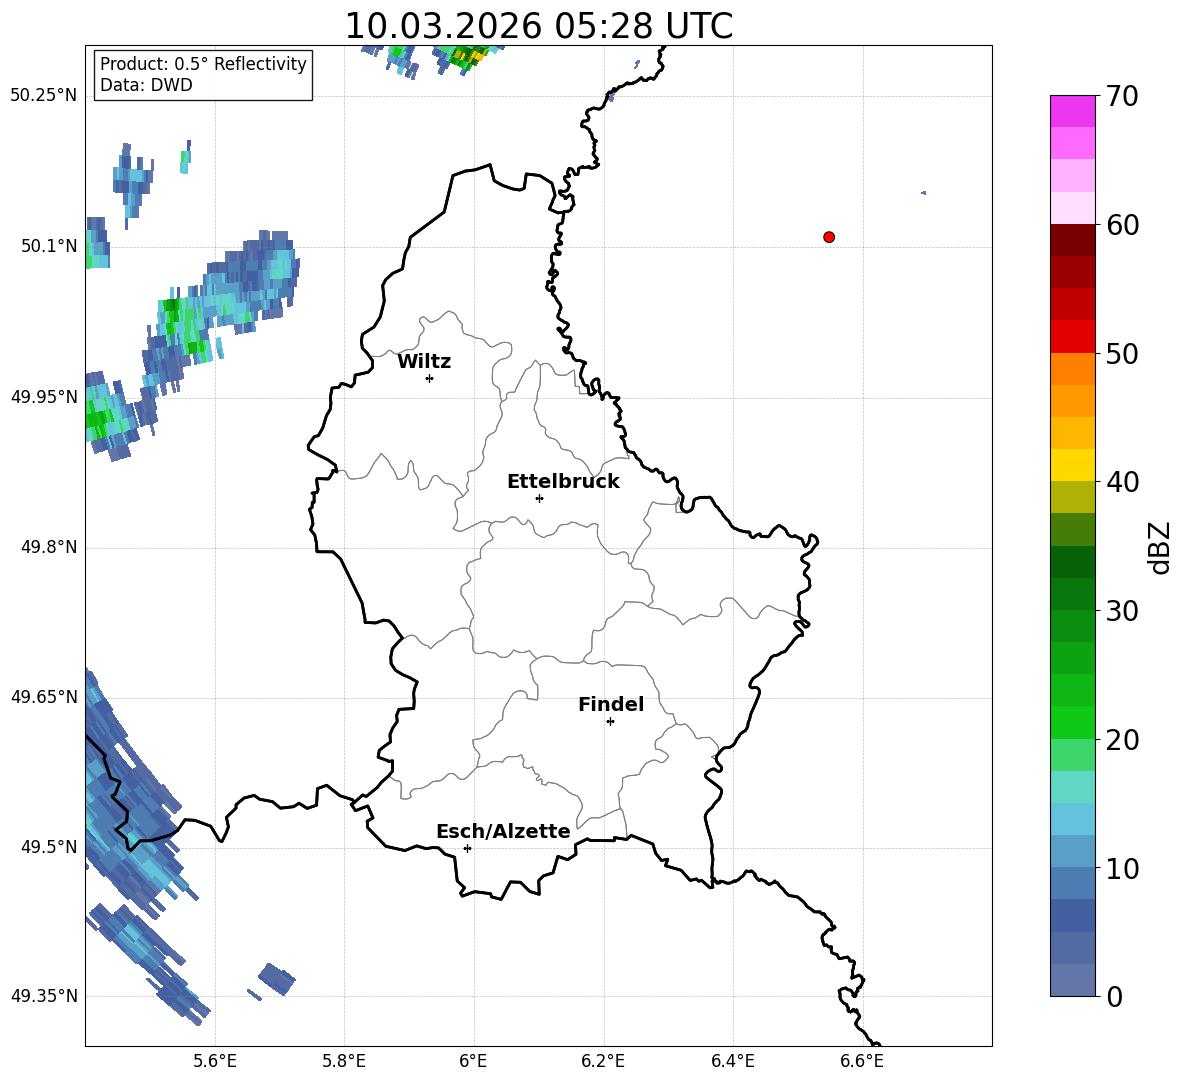
Task: Click the Esch/Alzette cross marker
Action: (x=467, y=848)
